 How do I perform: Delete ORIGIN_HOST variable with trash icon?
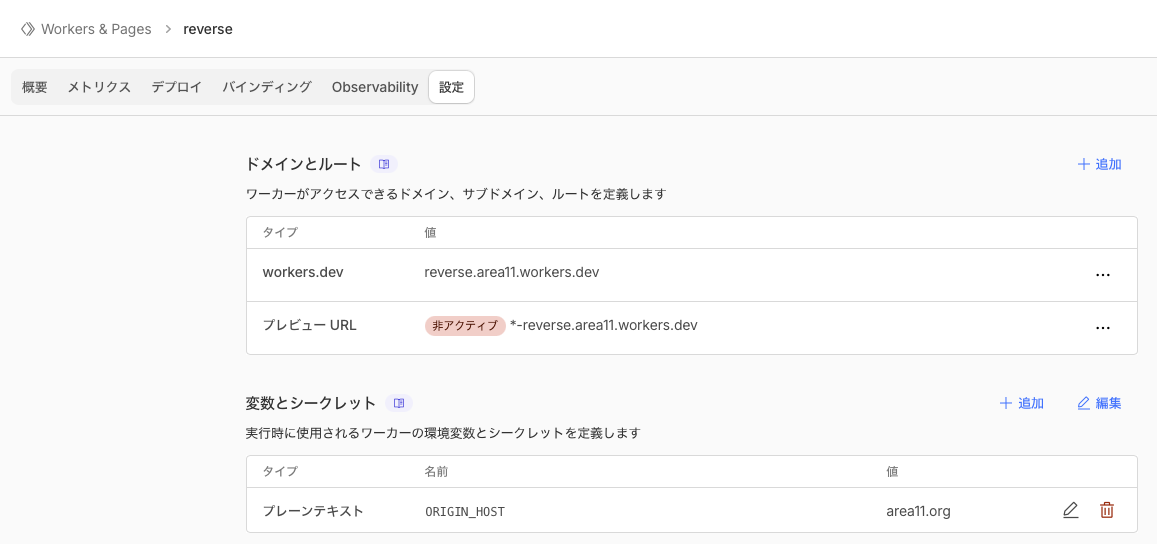[1107, 511]
